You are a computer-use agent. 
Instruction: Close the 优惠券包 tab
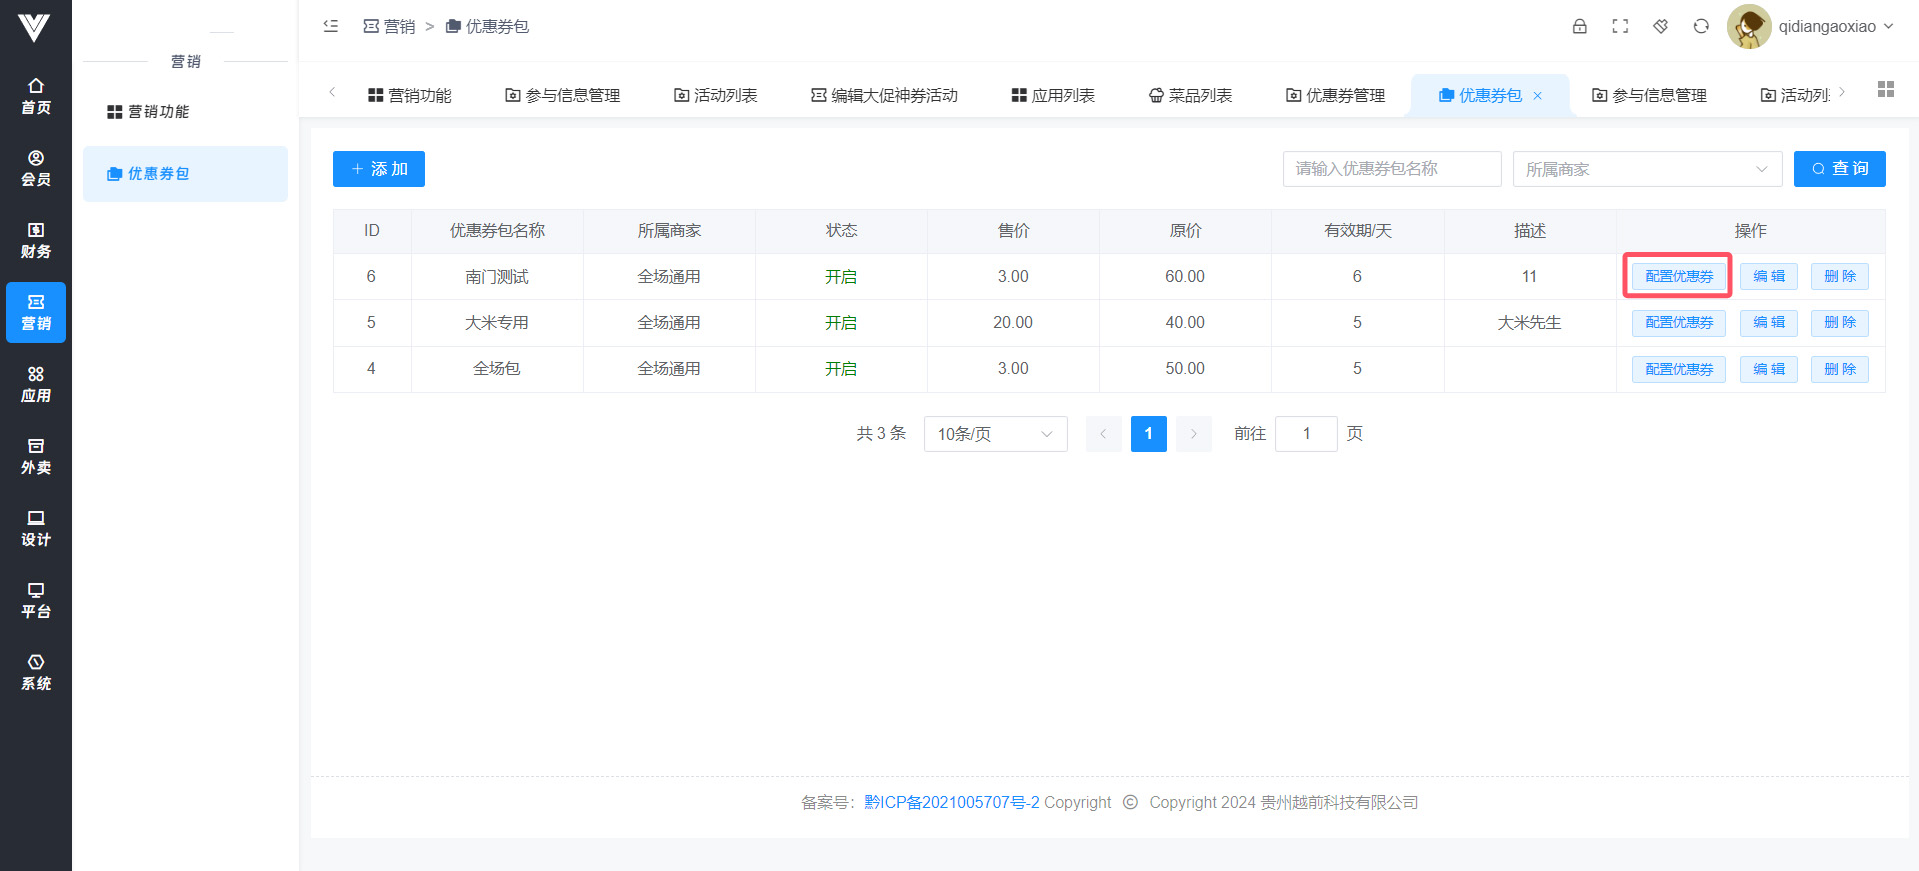click(1538, 96)
